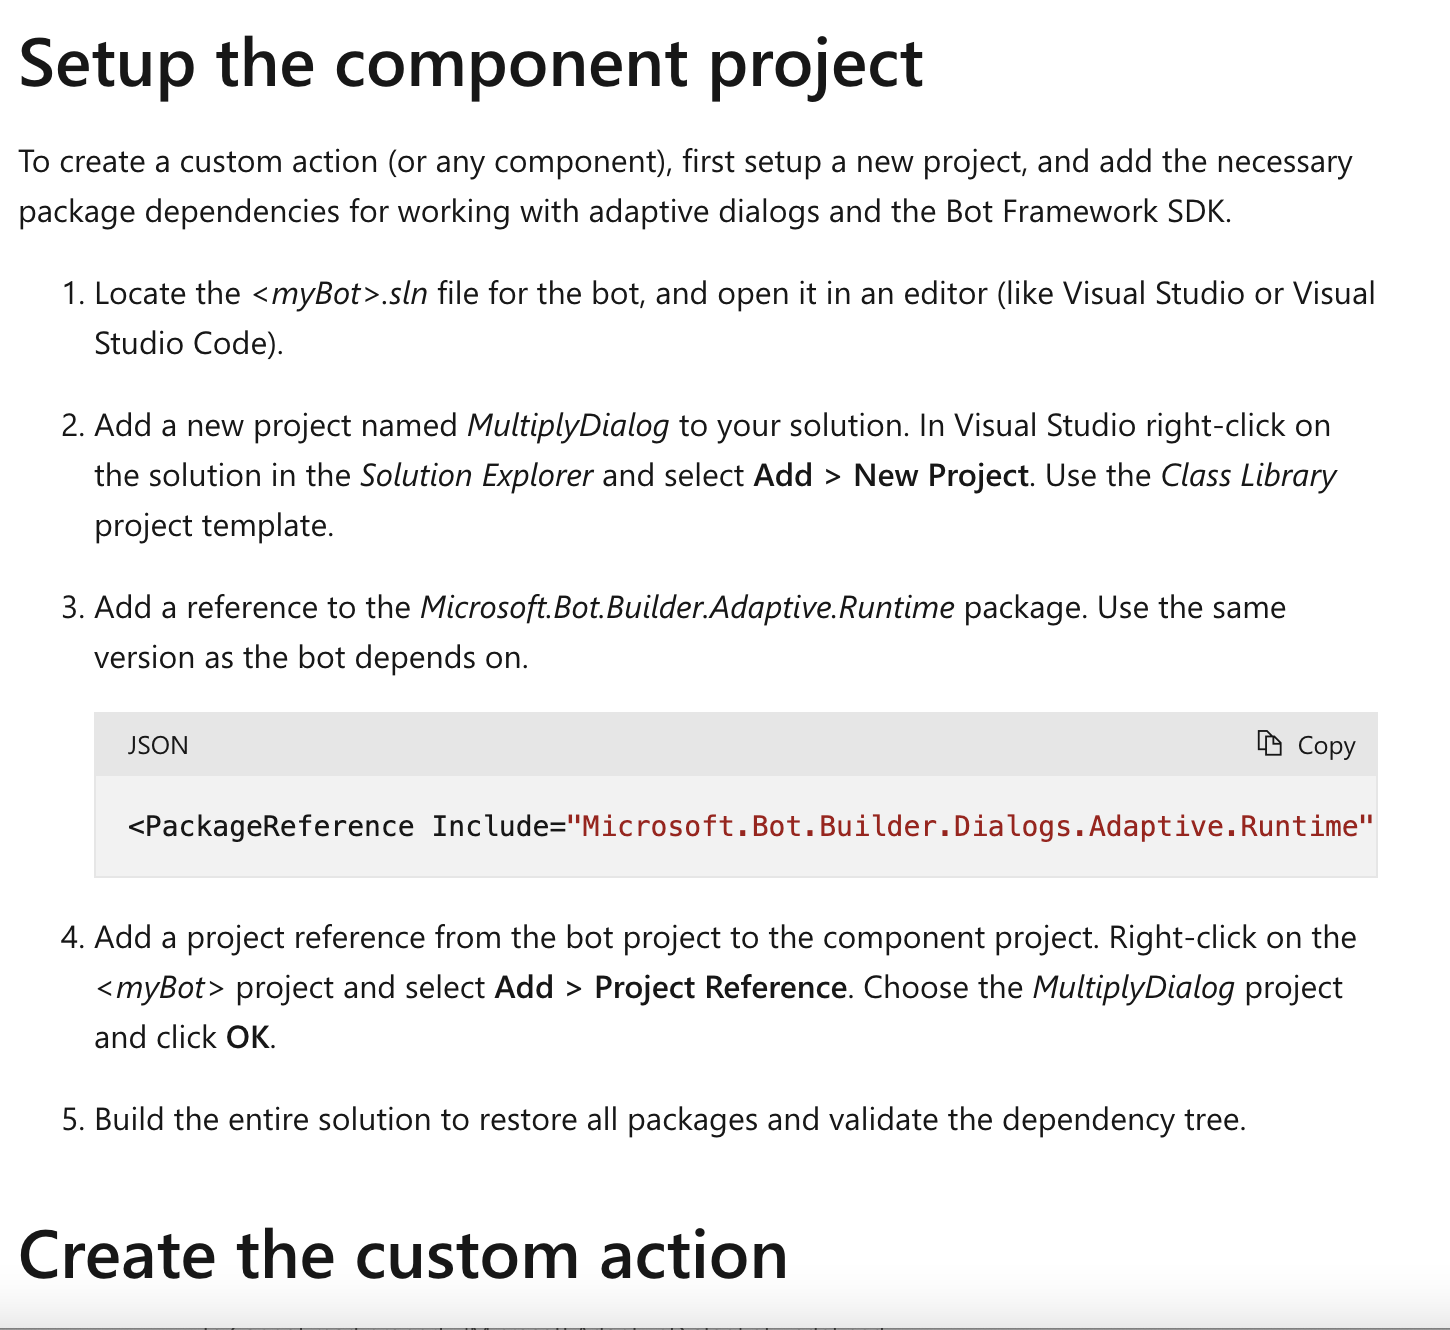Click the italic MultiplyDialog text in step 4
The width and height of the screenshot is (1450, 1330).
[1133, 988]
